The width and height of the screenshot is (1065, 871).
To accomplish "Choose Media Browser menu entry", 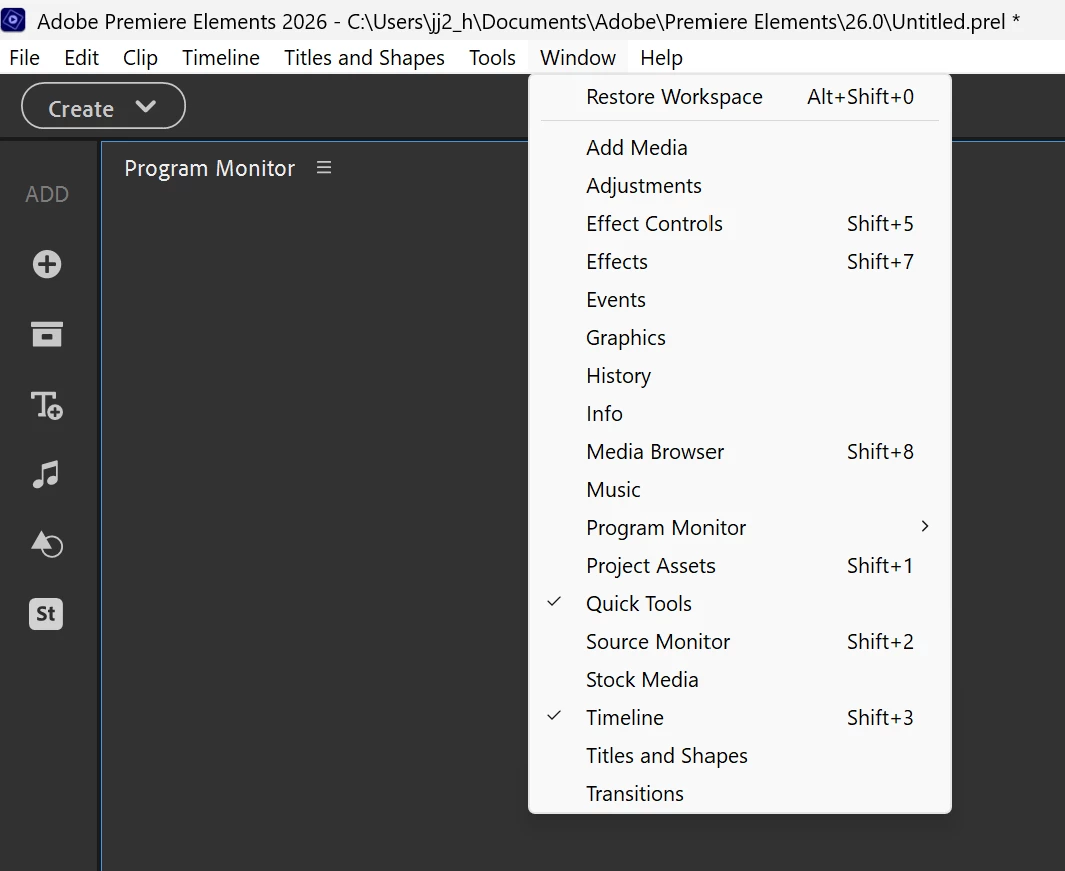I will point(740,452).
